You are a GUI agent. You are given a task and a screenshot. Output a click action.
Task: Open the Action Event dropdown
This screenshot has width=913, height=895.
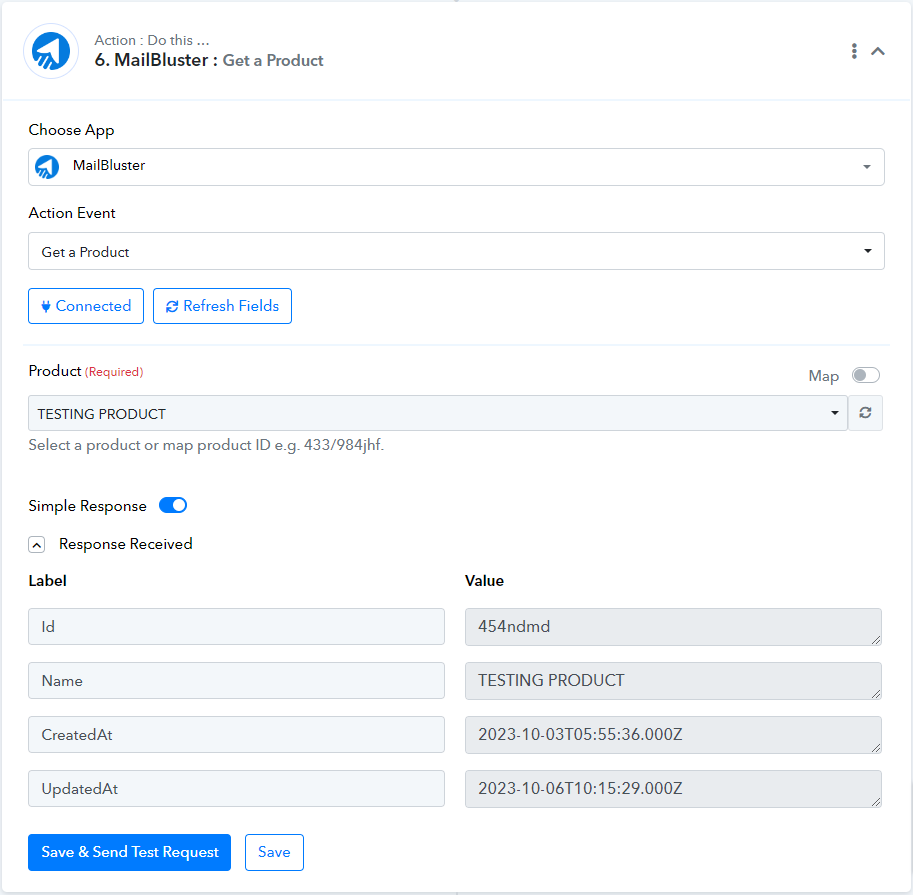point(456,251)
